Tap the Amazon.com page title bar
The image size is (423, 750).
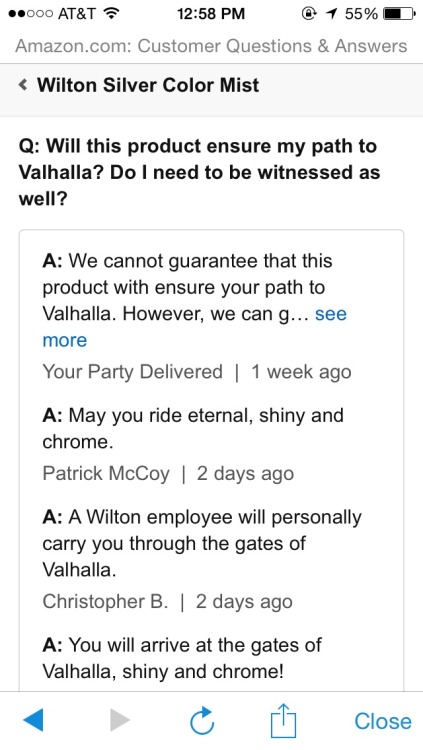click(212, 46)
